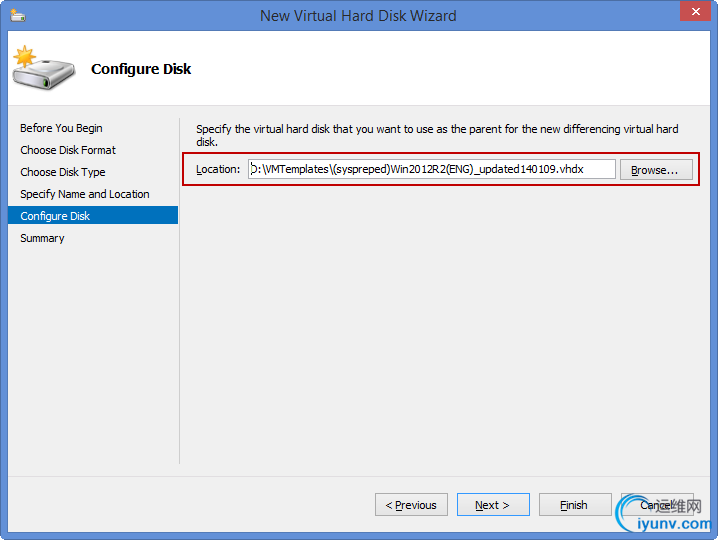
Task: Select the Choose Disk Format step
Action: coord(68,150)
